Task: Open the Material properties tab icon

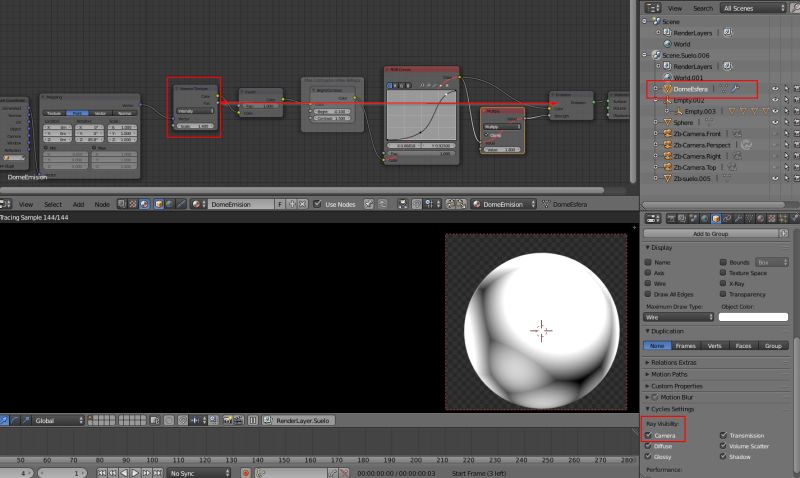Action: (761, 219)
